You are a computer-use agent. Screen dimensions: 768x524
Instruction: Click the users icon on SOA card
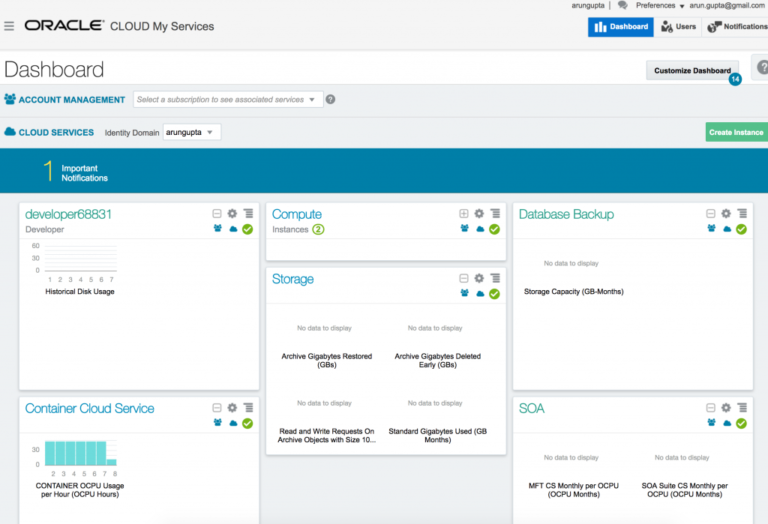click(711, 423)
